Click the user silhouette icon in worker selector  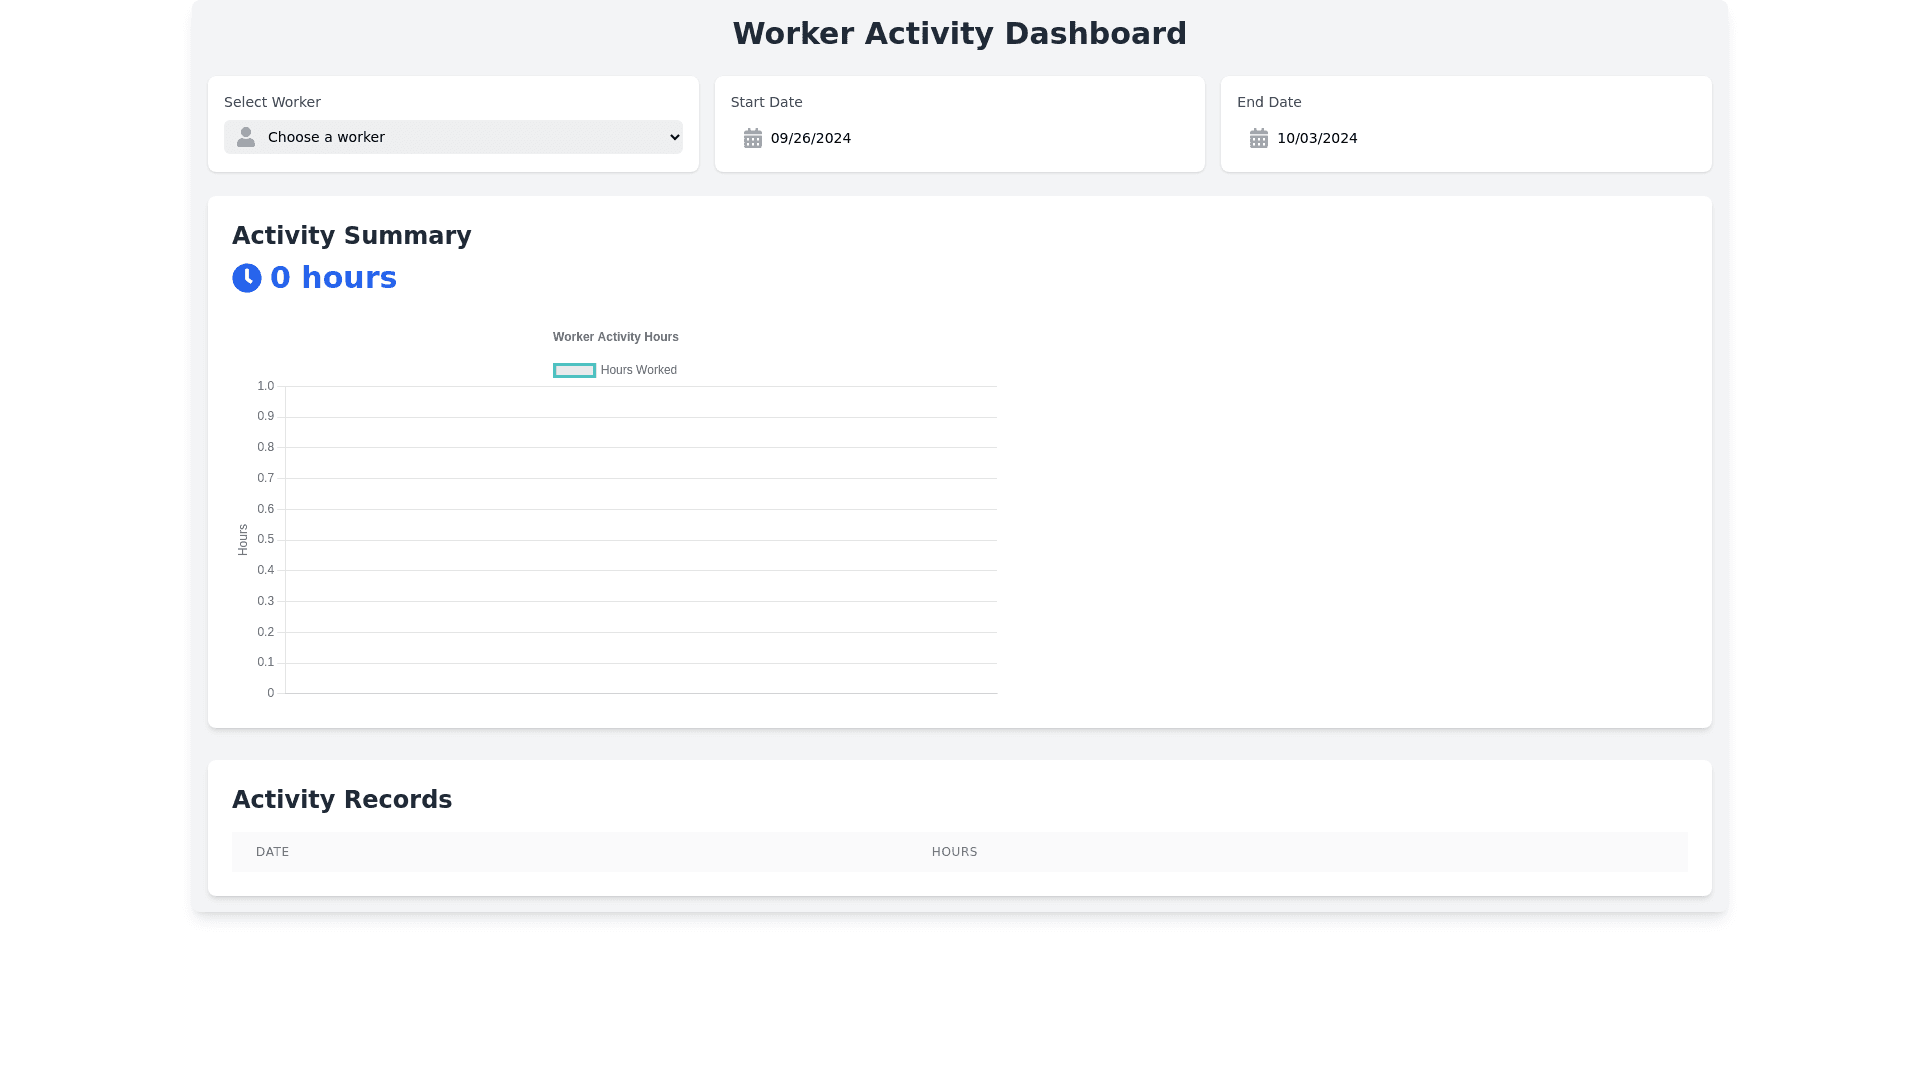click(245, 137)
